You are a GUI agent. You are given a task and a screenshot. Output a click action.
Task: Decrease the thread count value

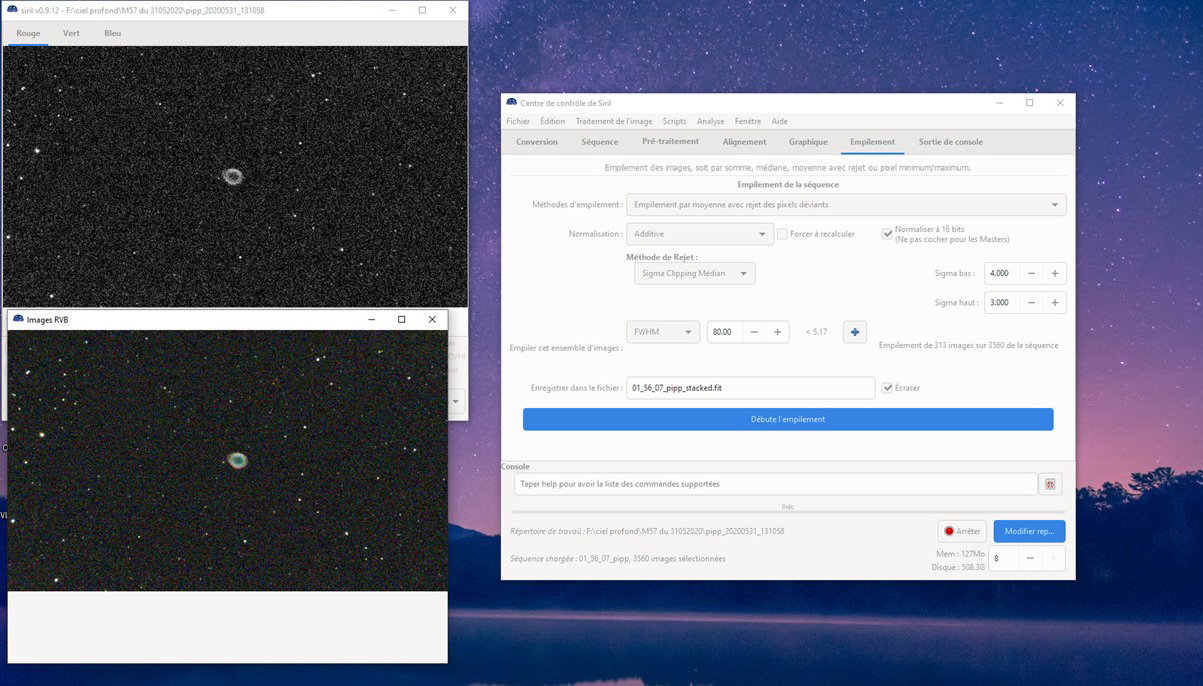click(1030, 558)
